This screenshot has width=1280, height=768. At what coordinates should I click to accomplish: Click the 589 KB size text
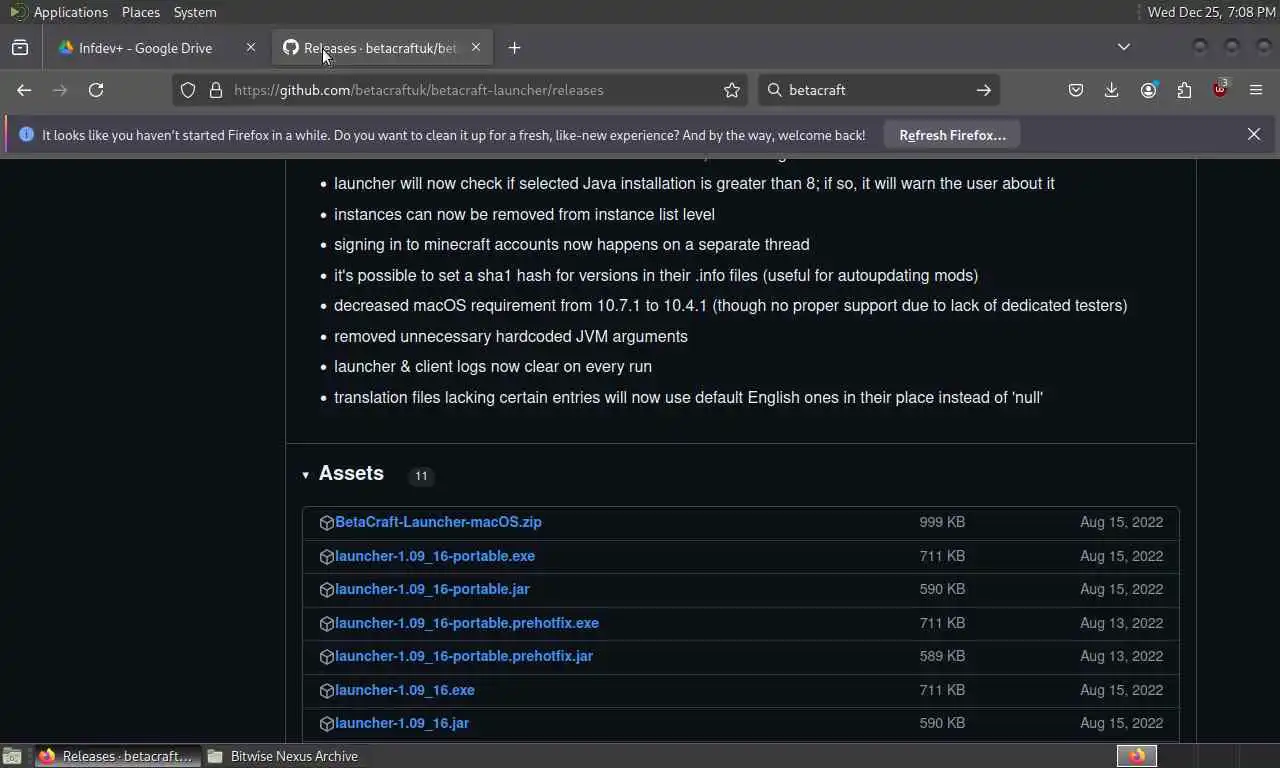point(942,656)
